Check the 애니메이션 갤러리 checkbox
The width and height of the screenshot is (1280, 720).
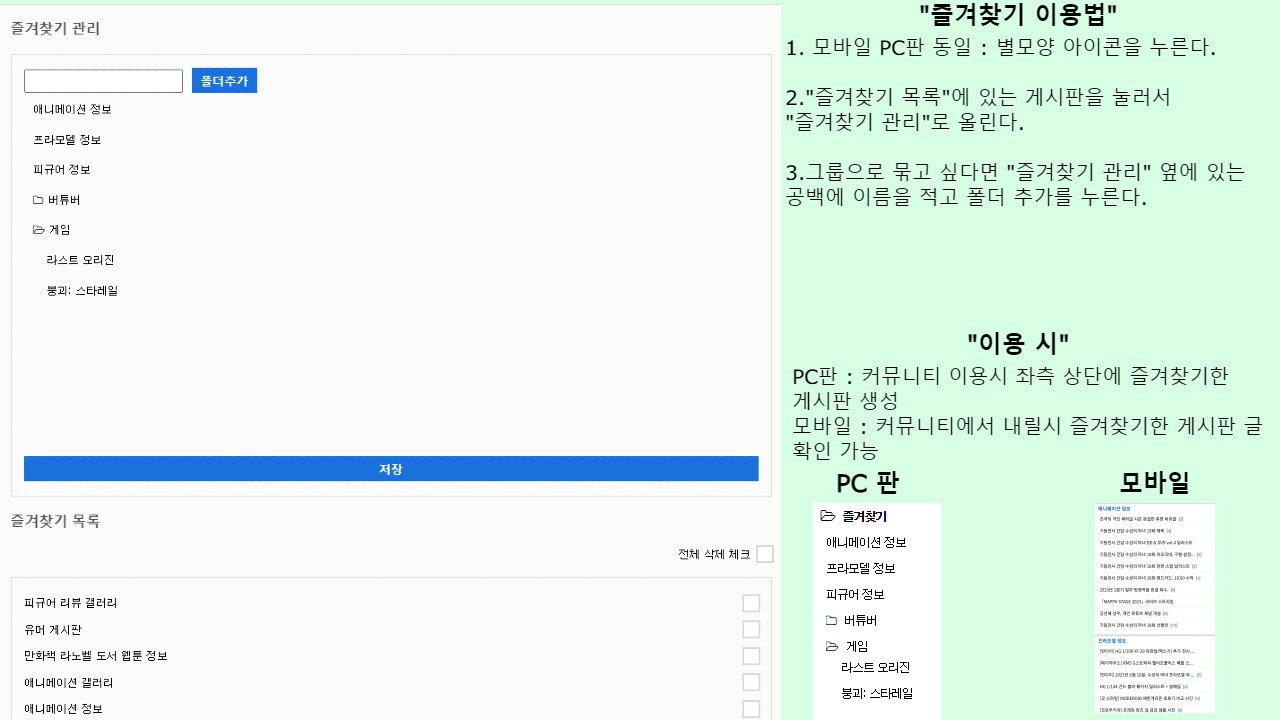[751, 682]
